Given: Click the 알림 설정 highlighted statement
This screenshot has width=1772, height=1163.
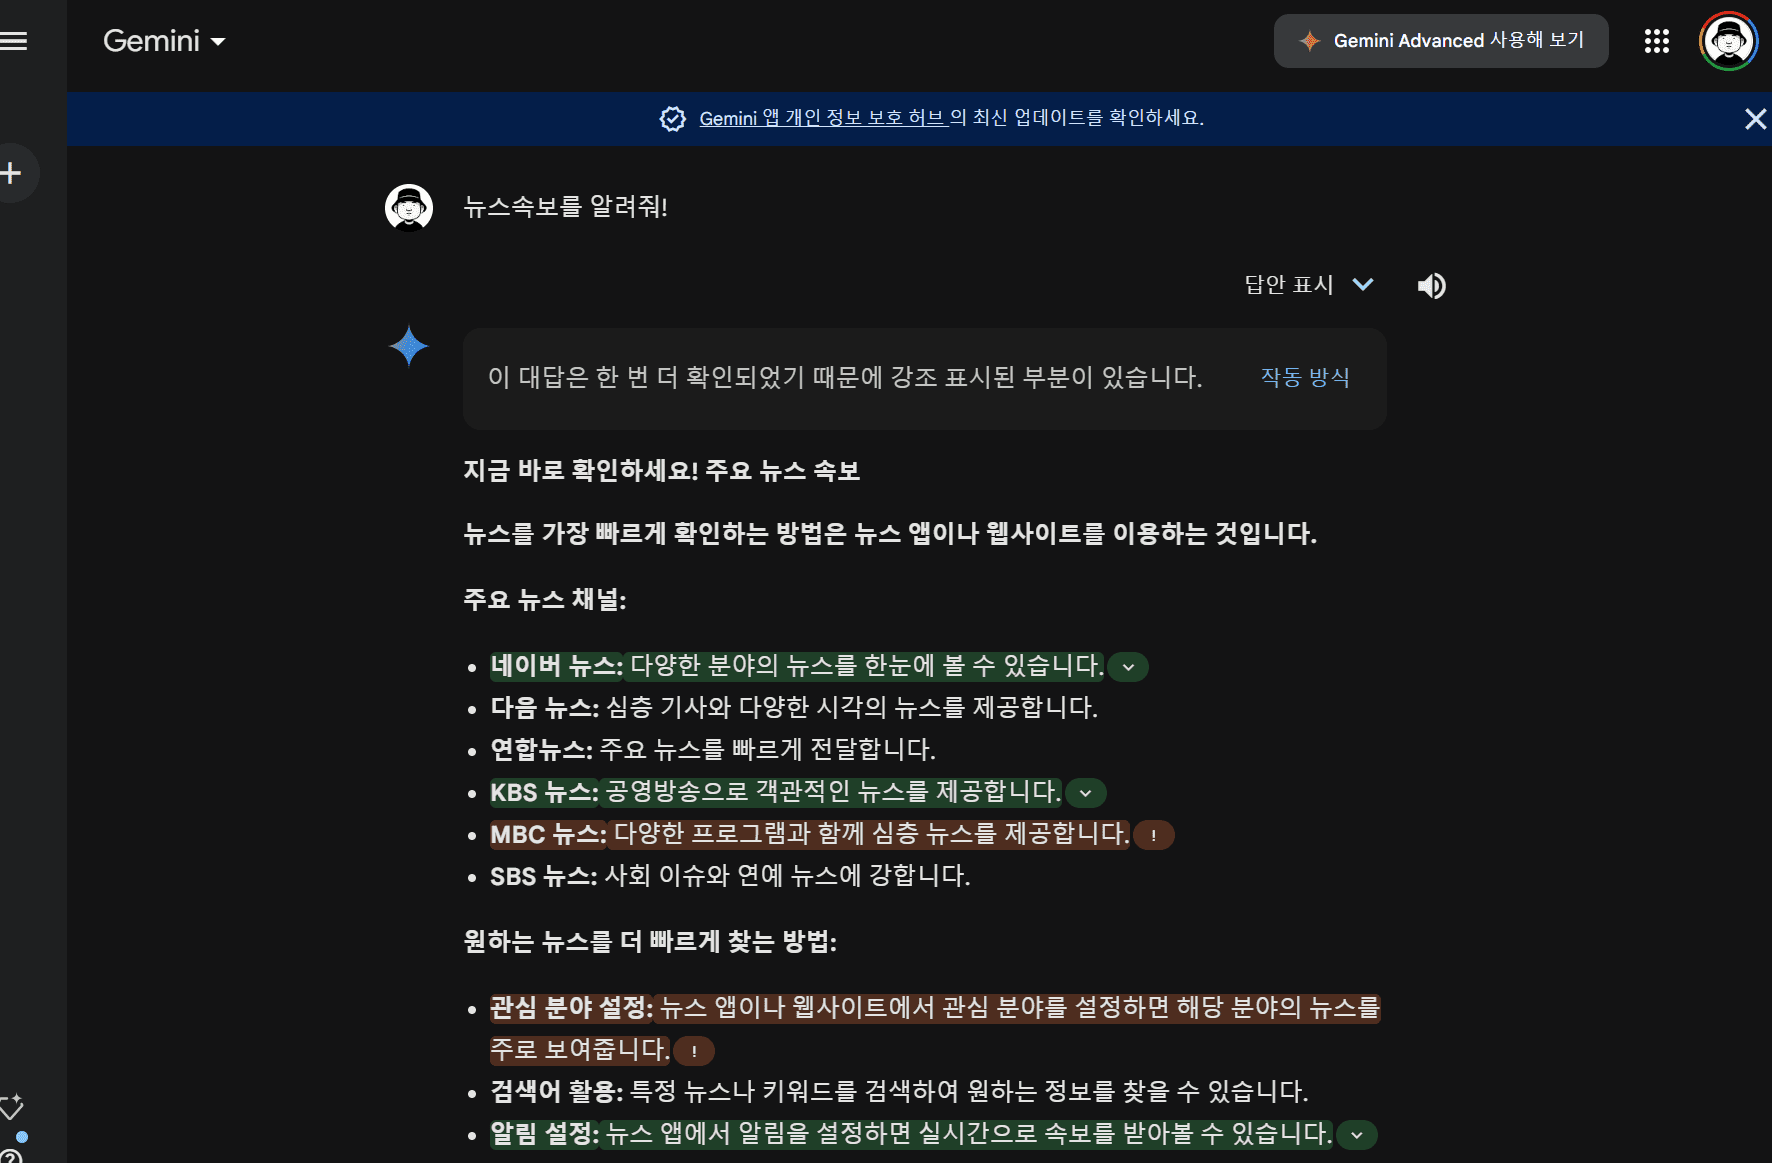Looking at the screenshot, I should [911, 1134].
